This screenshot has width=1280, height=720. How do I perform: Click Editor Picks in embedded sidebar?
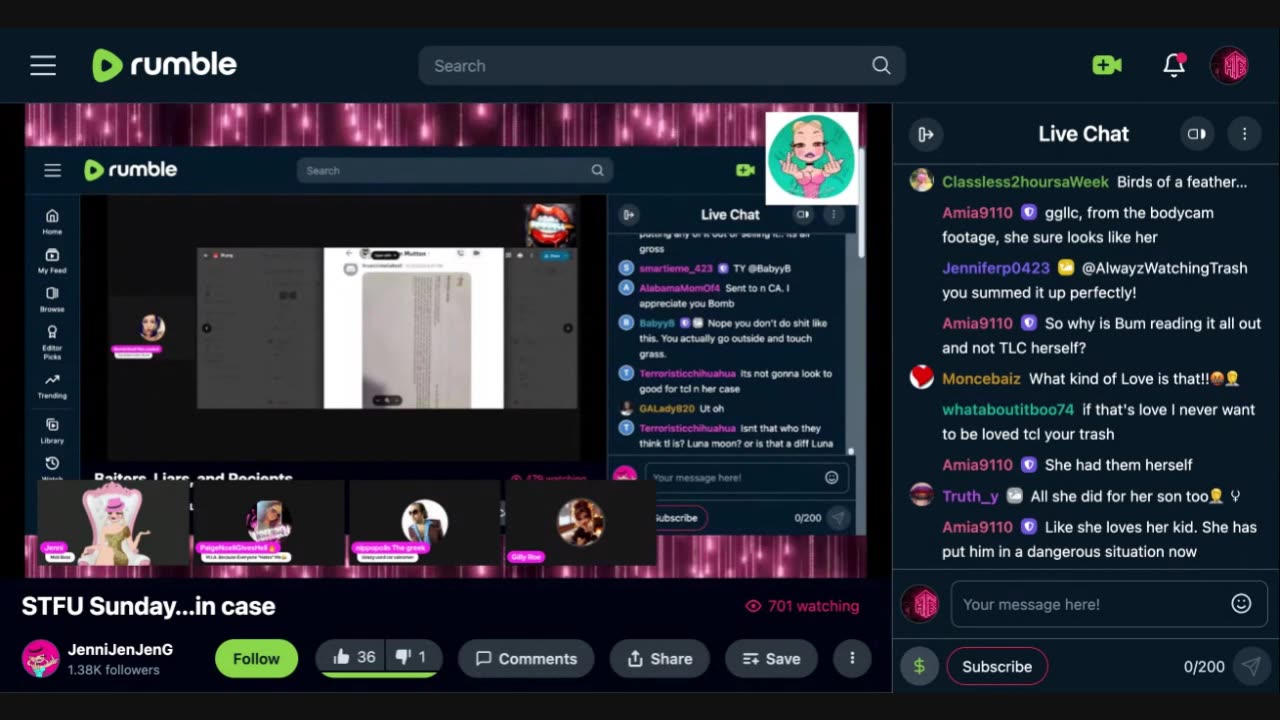tap(52, 341)
